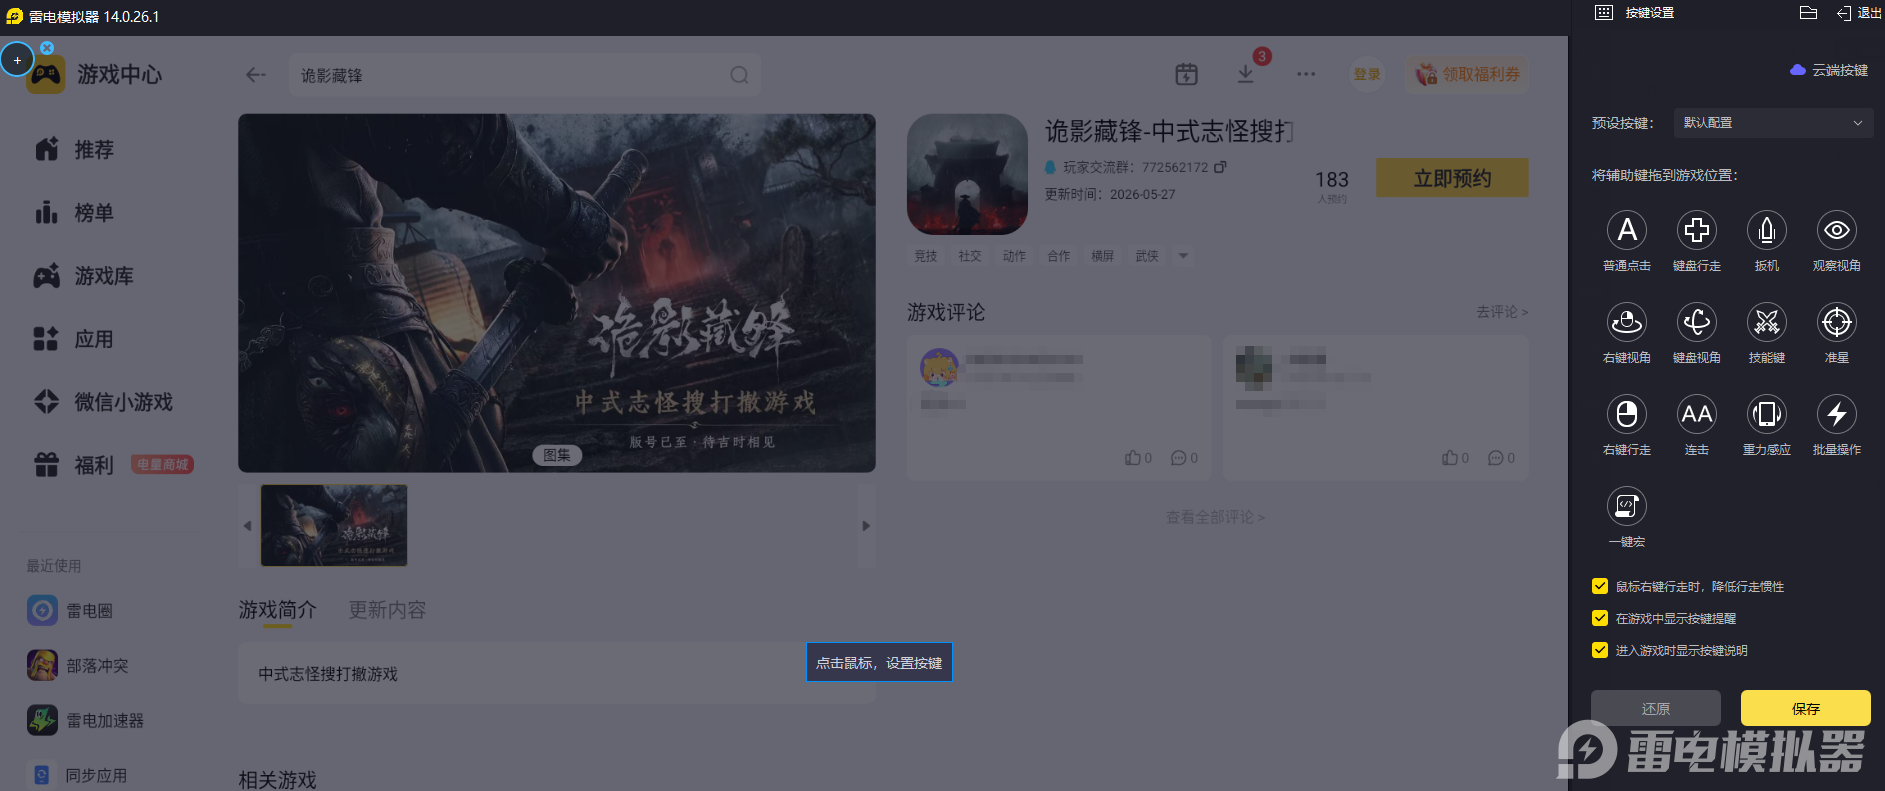Select the 扳机 trigger key tool
The image size is (1885, 791).
(x=1767, y=230)
